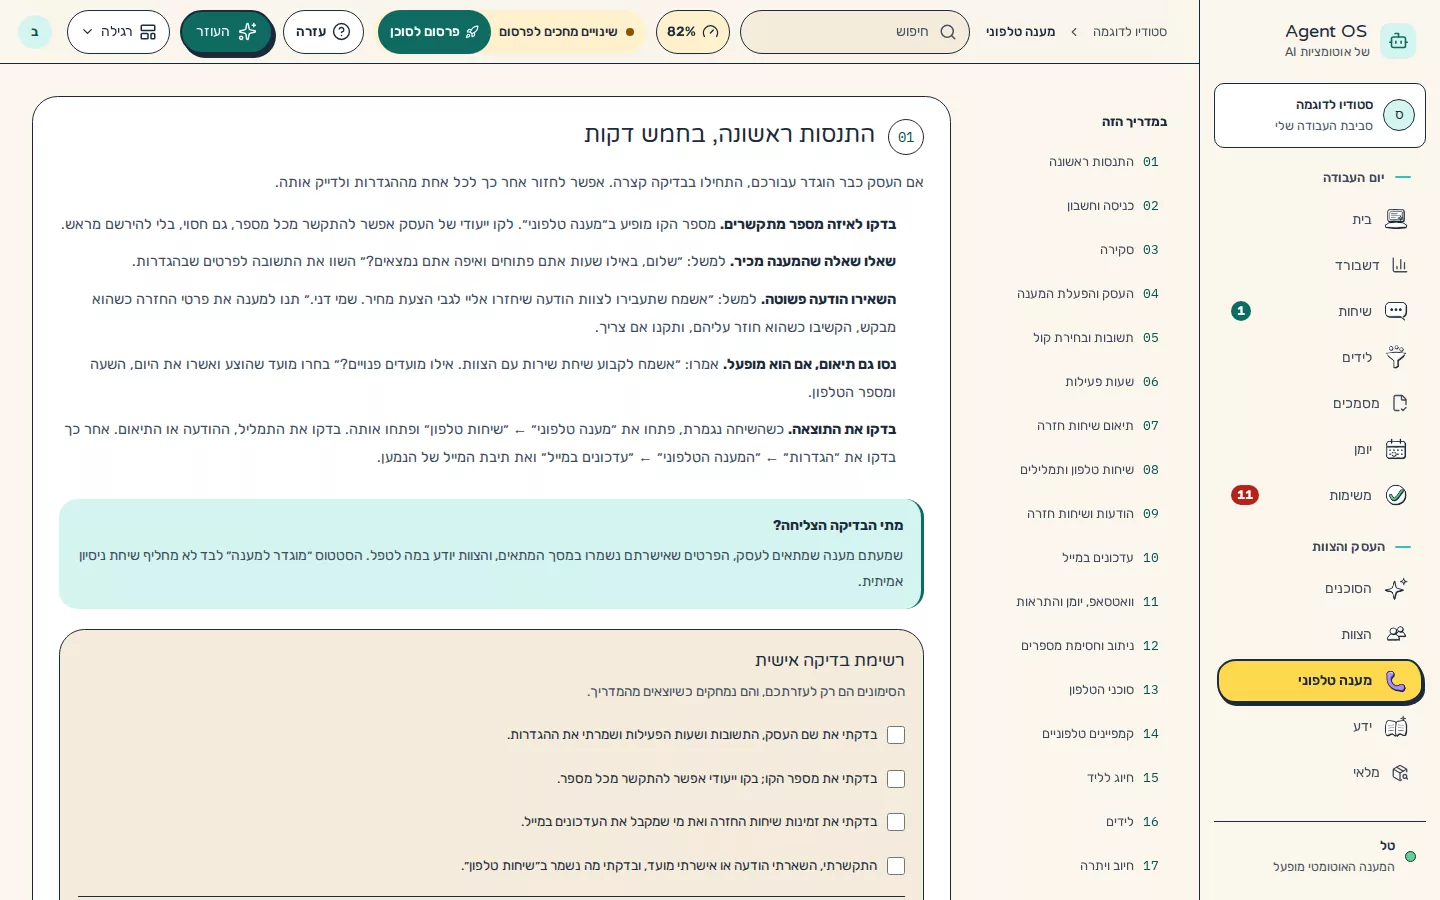This screenshot has width=1440, height=900.
Task: Open the רגילה view dropdown
Action: point(118,32)
